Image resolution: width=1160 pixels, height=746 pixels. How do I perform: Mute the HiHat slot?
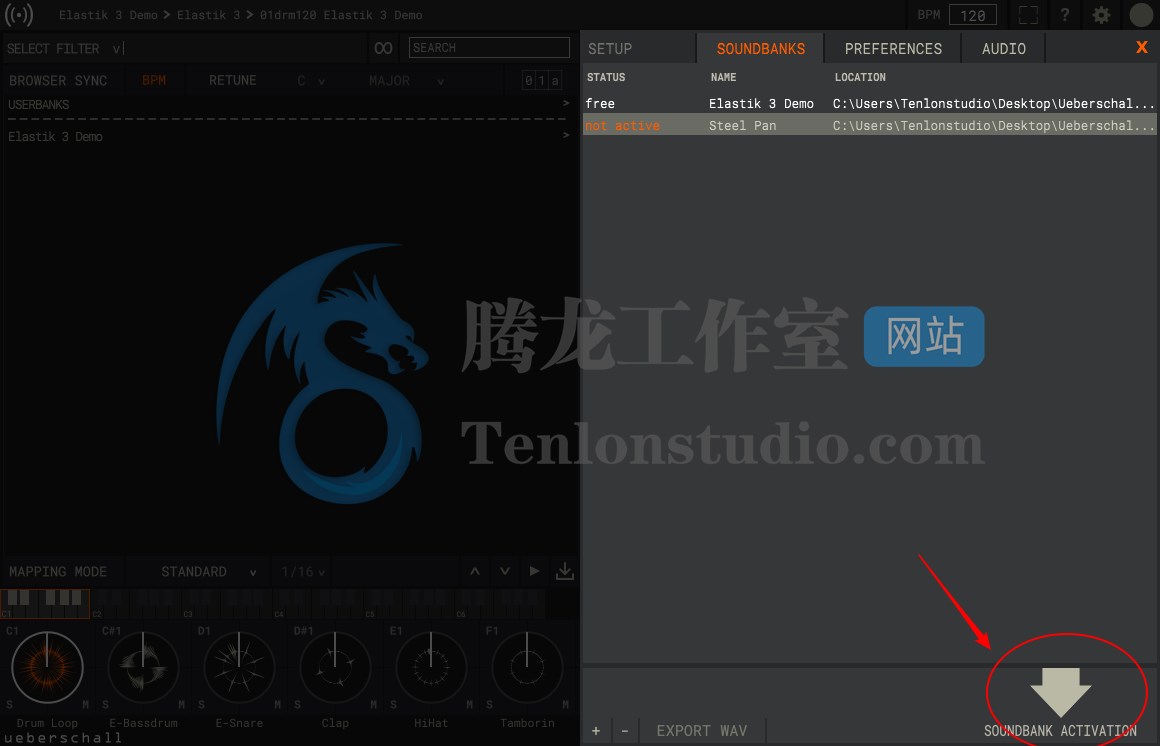(468, 705)
